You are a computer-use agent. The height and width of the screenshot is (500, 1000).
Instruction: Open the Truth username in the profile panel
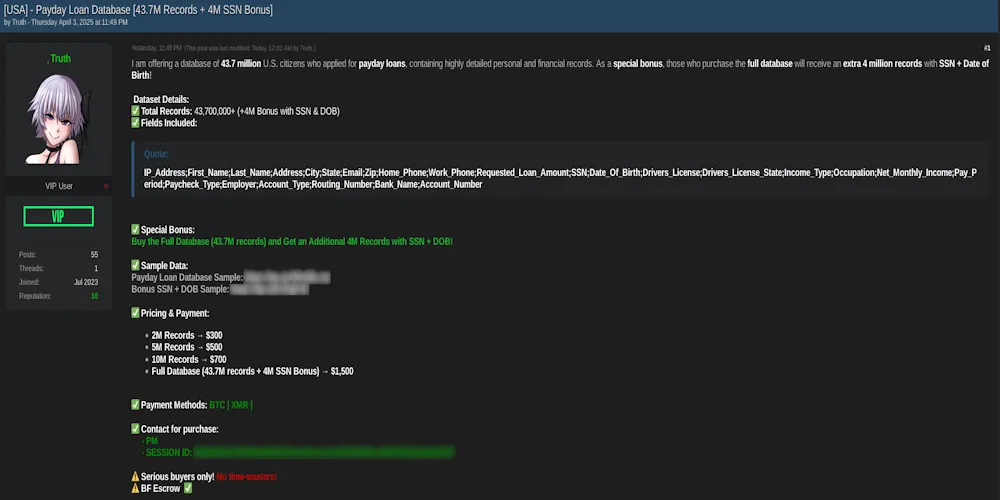(58, 59)
